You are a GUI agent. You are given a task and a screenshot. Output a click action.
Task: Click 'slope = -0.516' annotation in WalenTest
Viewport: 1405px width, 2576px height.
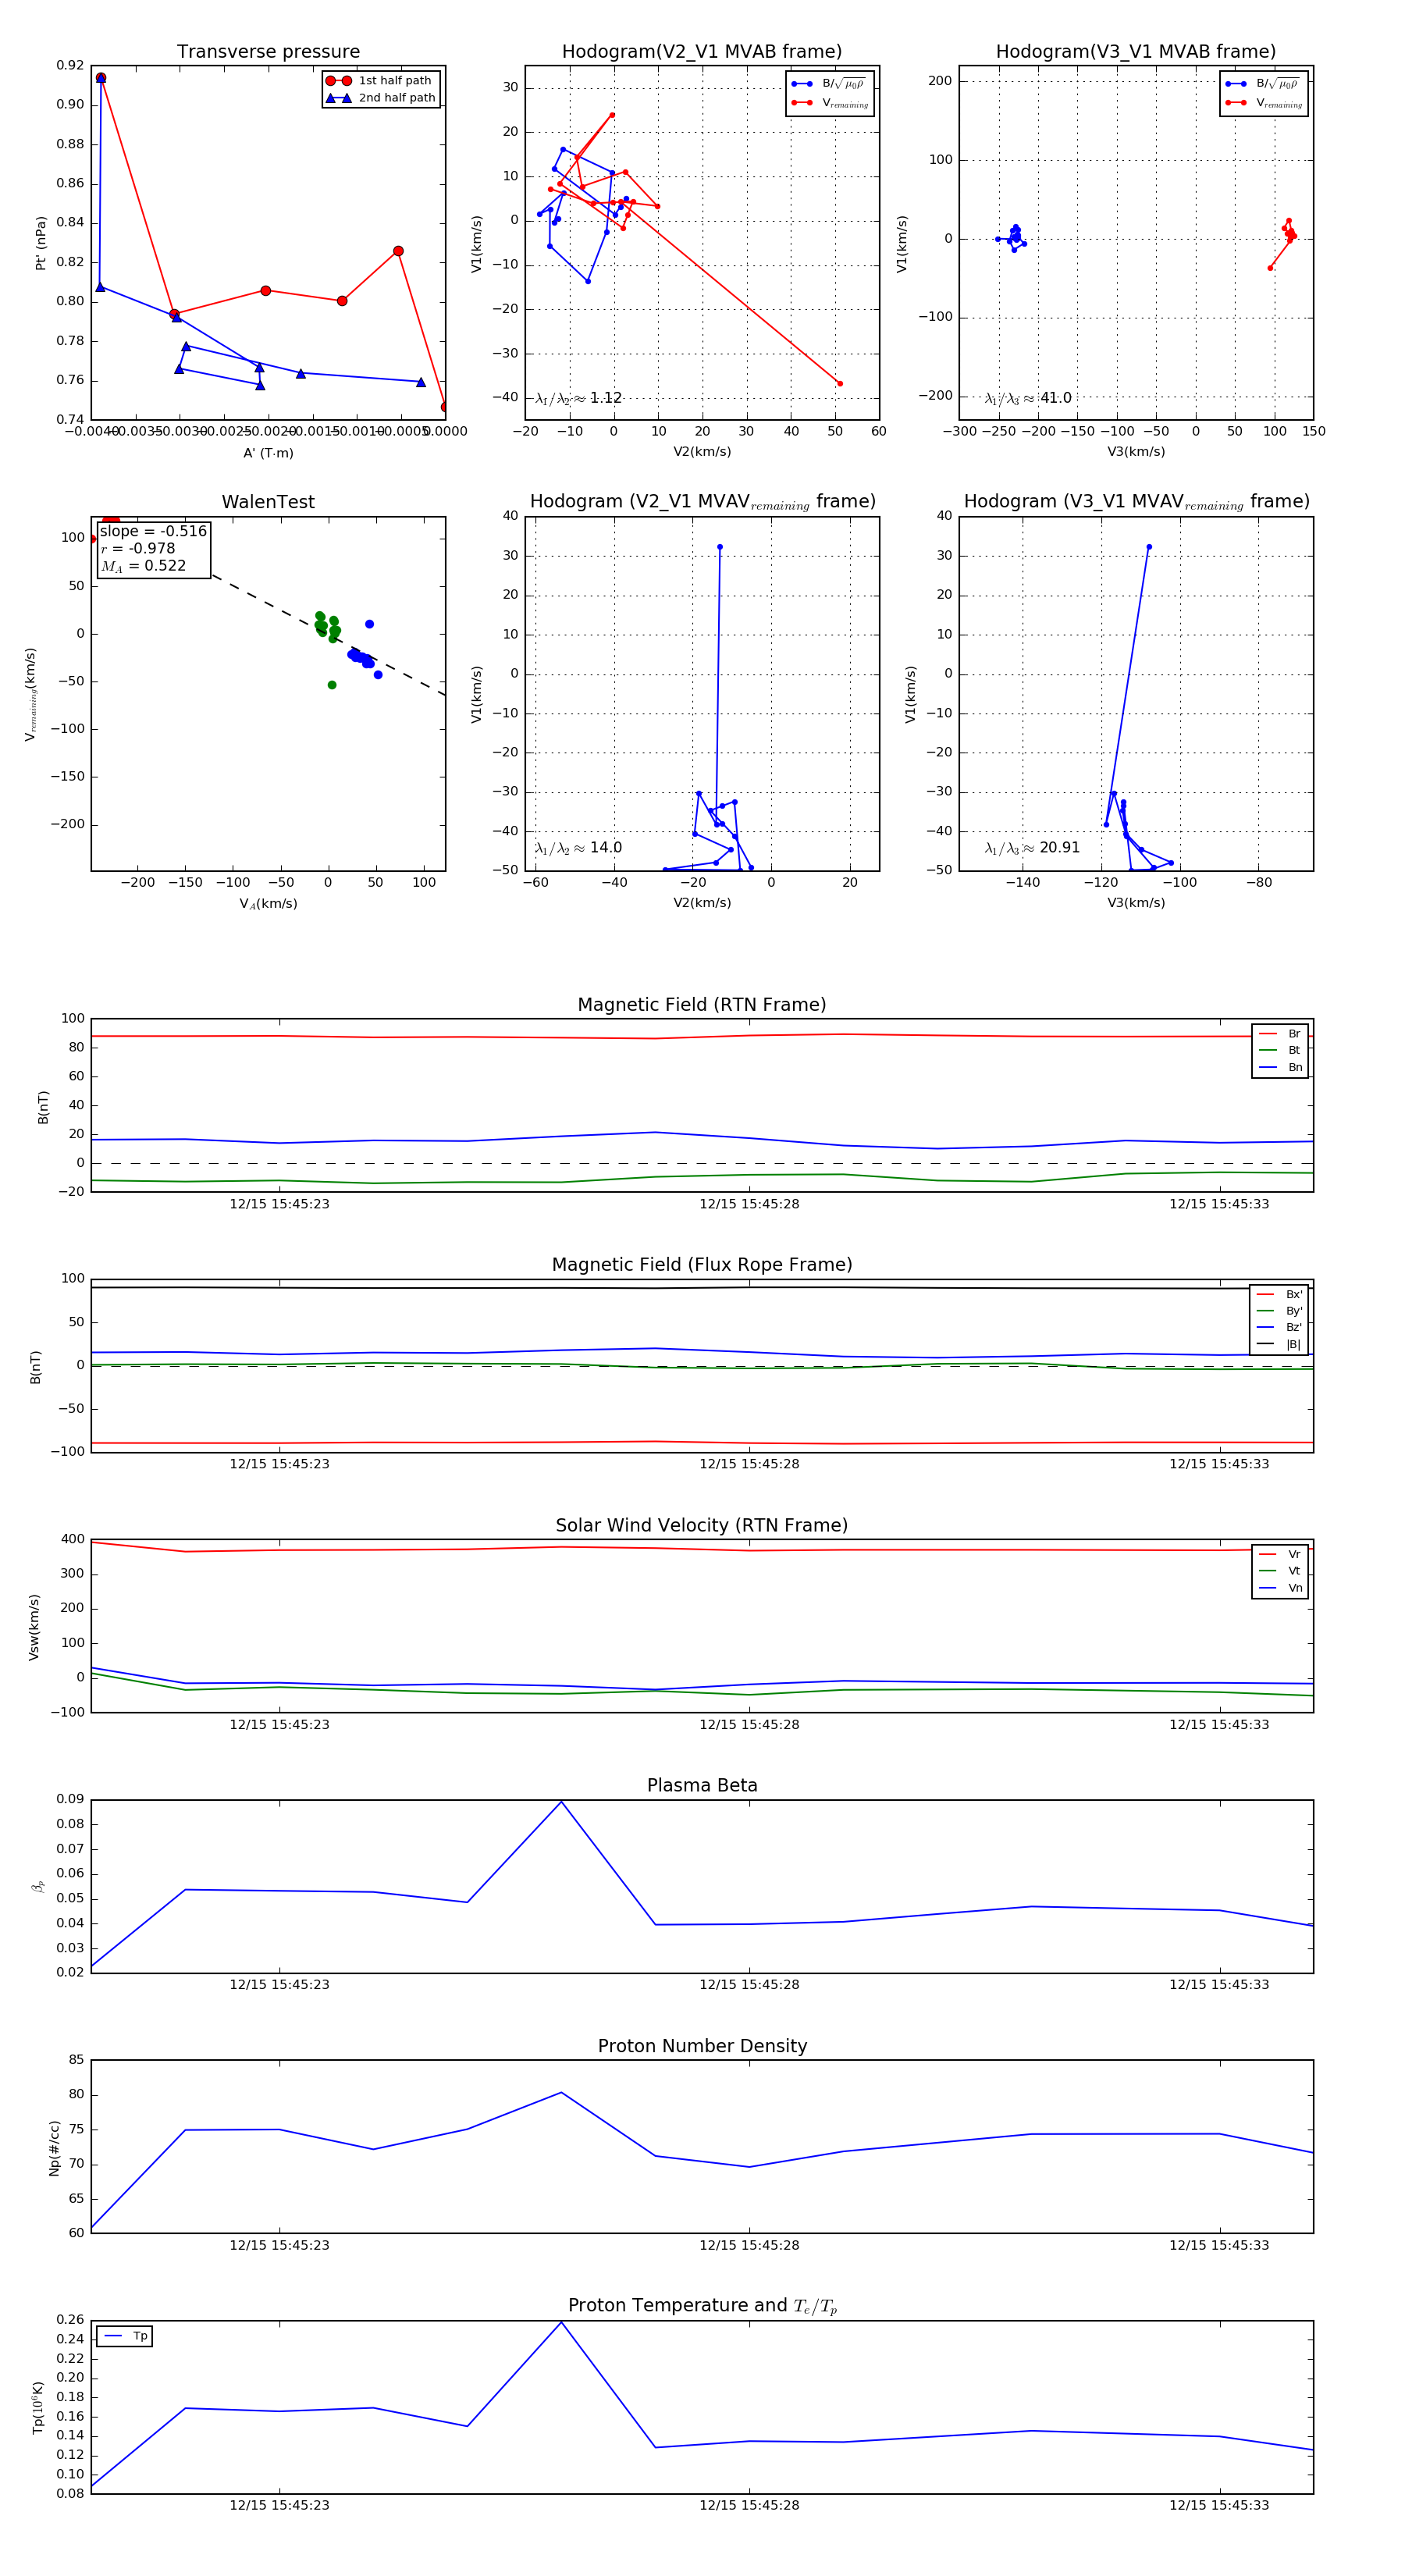[153, 531]
